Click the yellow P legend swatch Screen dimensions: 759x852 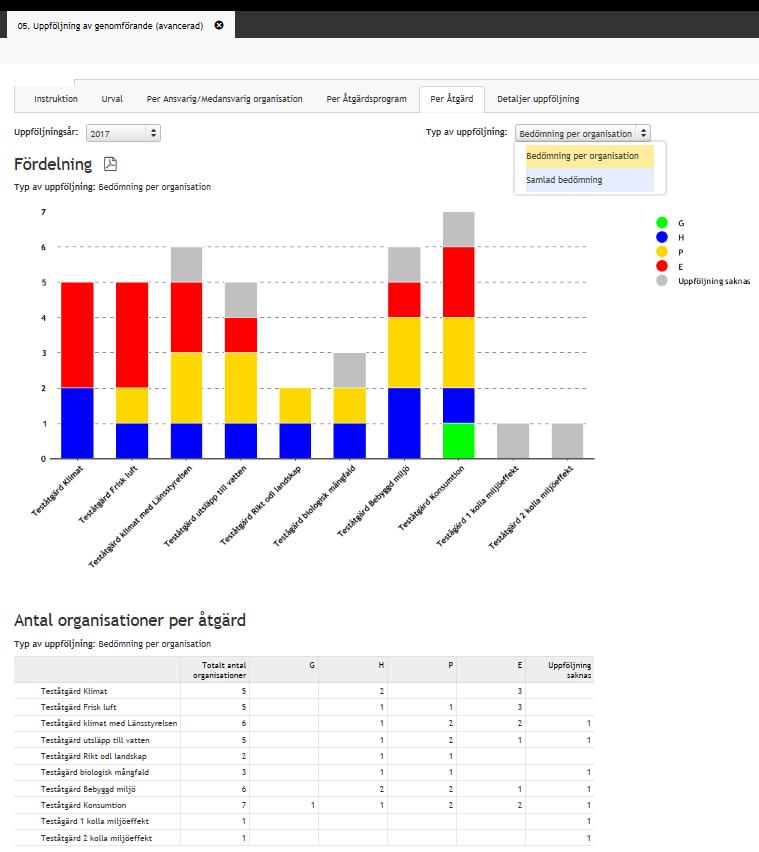(662, 252)
